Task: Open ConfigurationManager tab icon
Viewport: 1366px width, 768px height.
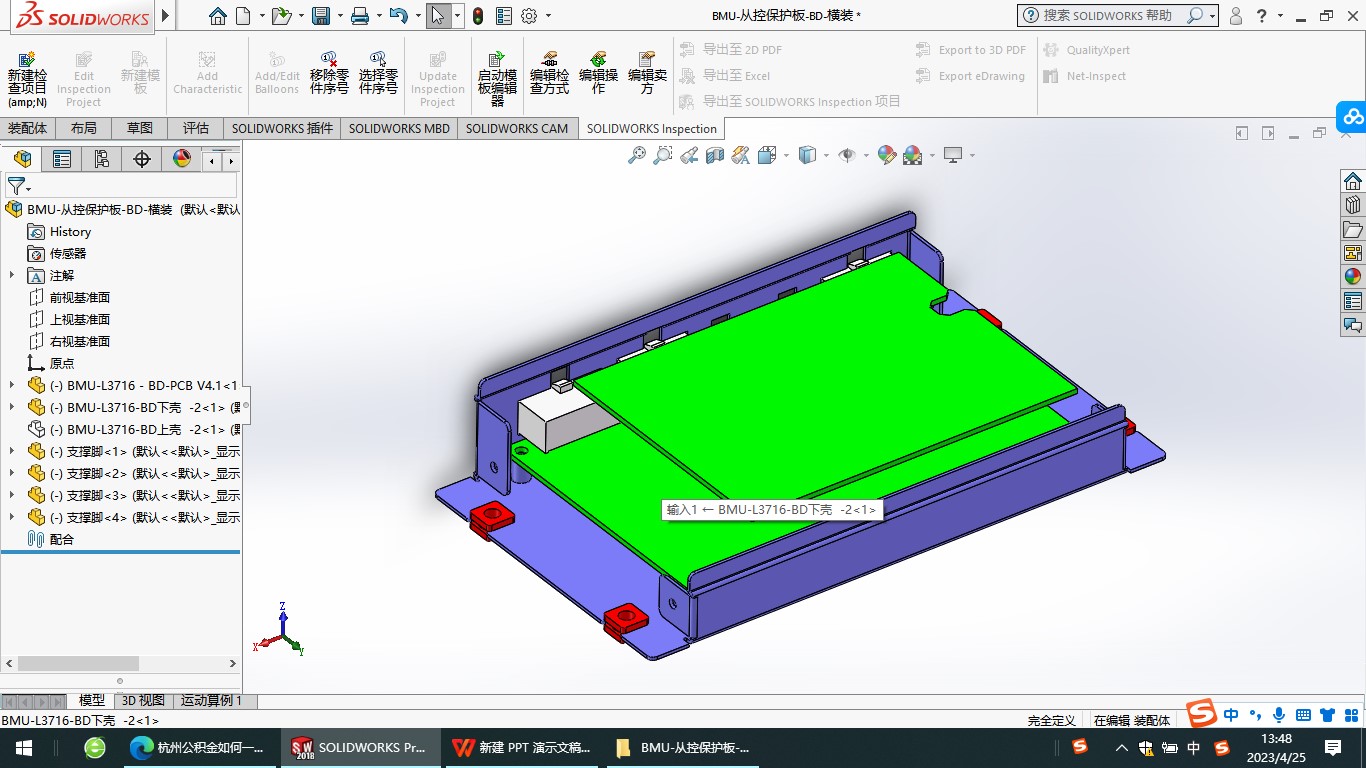Action: (x=101, y=159)
